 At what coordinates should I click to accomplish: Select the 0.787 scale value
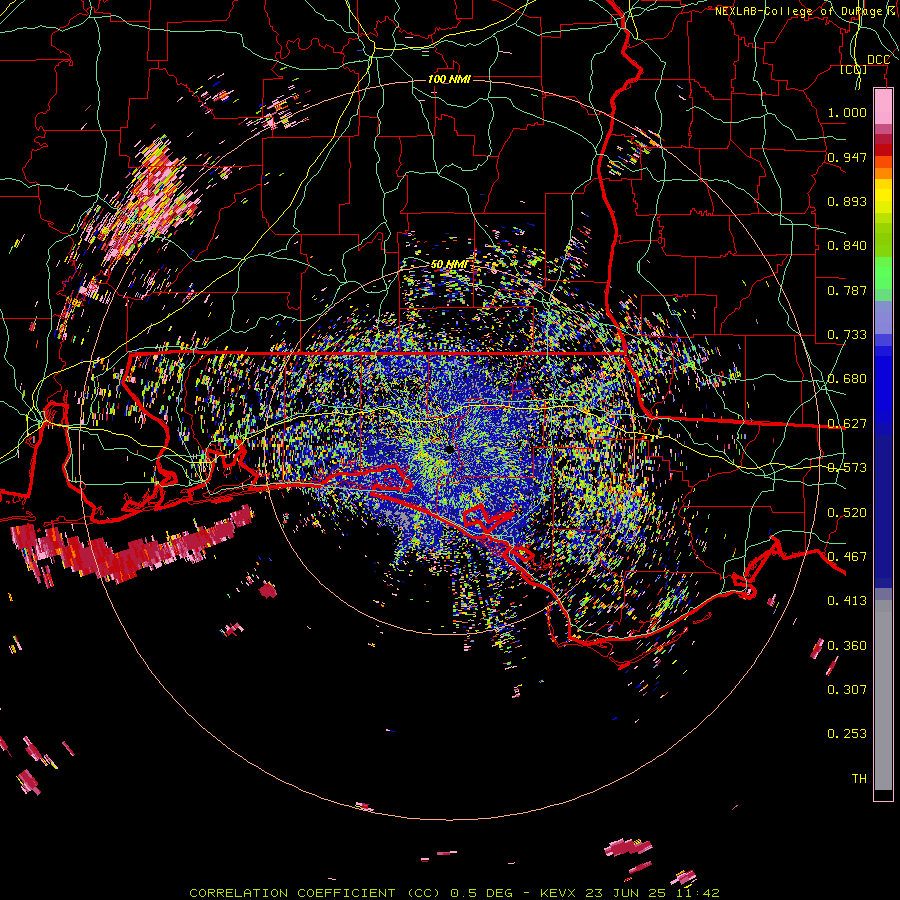(847, 290)
